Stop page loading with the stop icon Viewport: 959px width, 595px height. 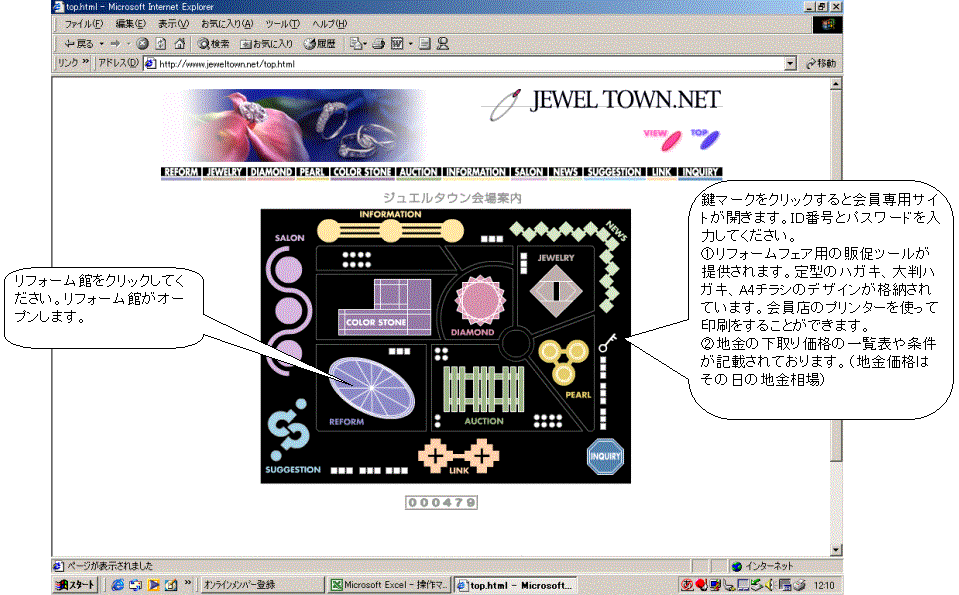[x=143, y=43]
